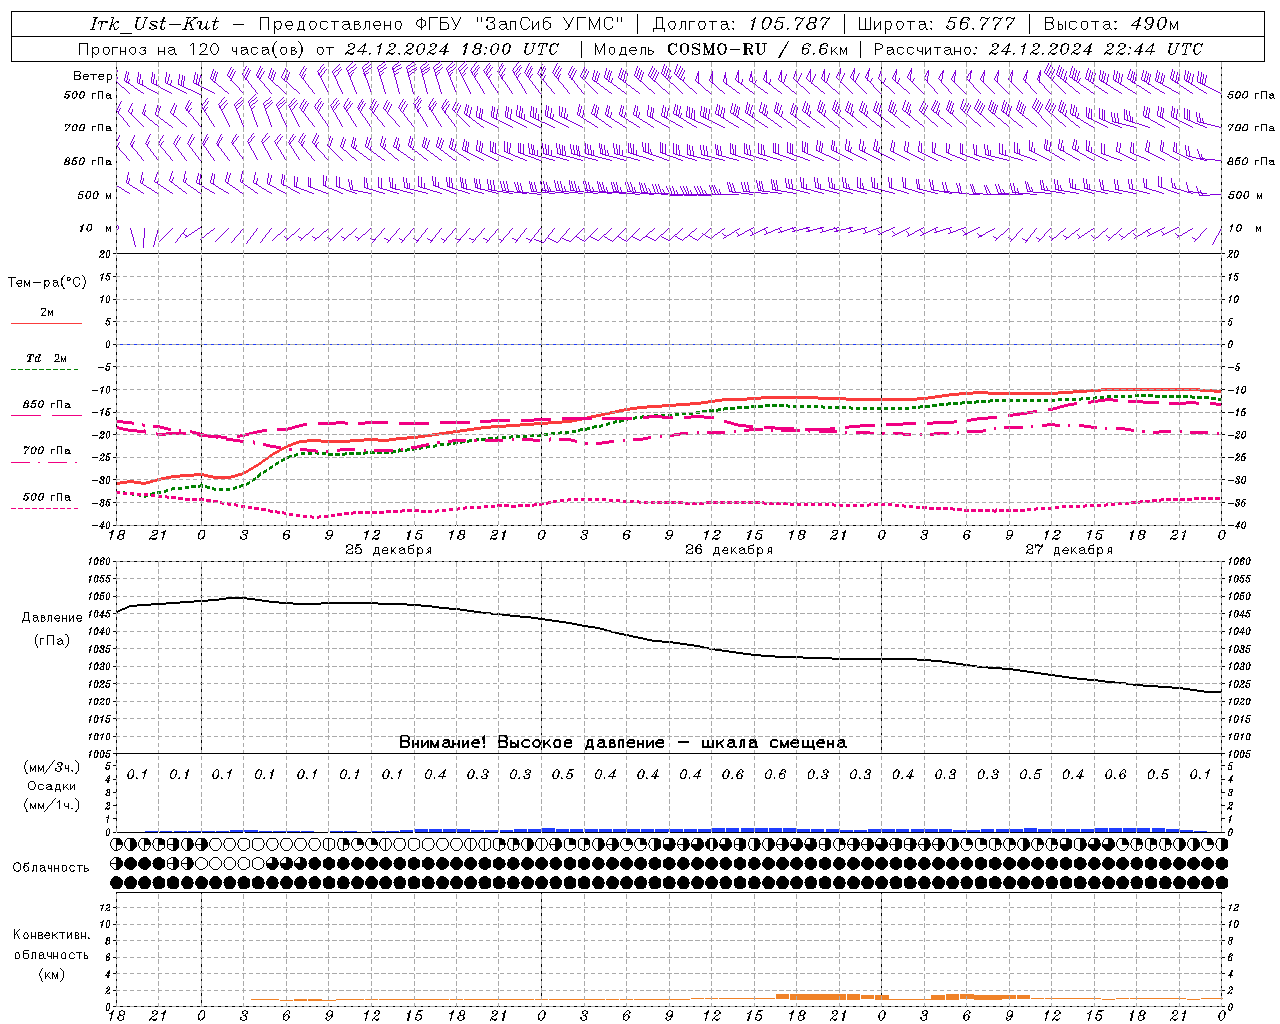Click the 26 декабря date label
Viewport: 1280px width, 1024px height.
729,550
